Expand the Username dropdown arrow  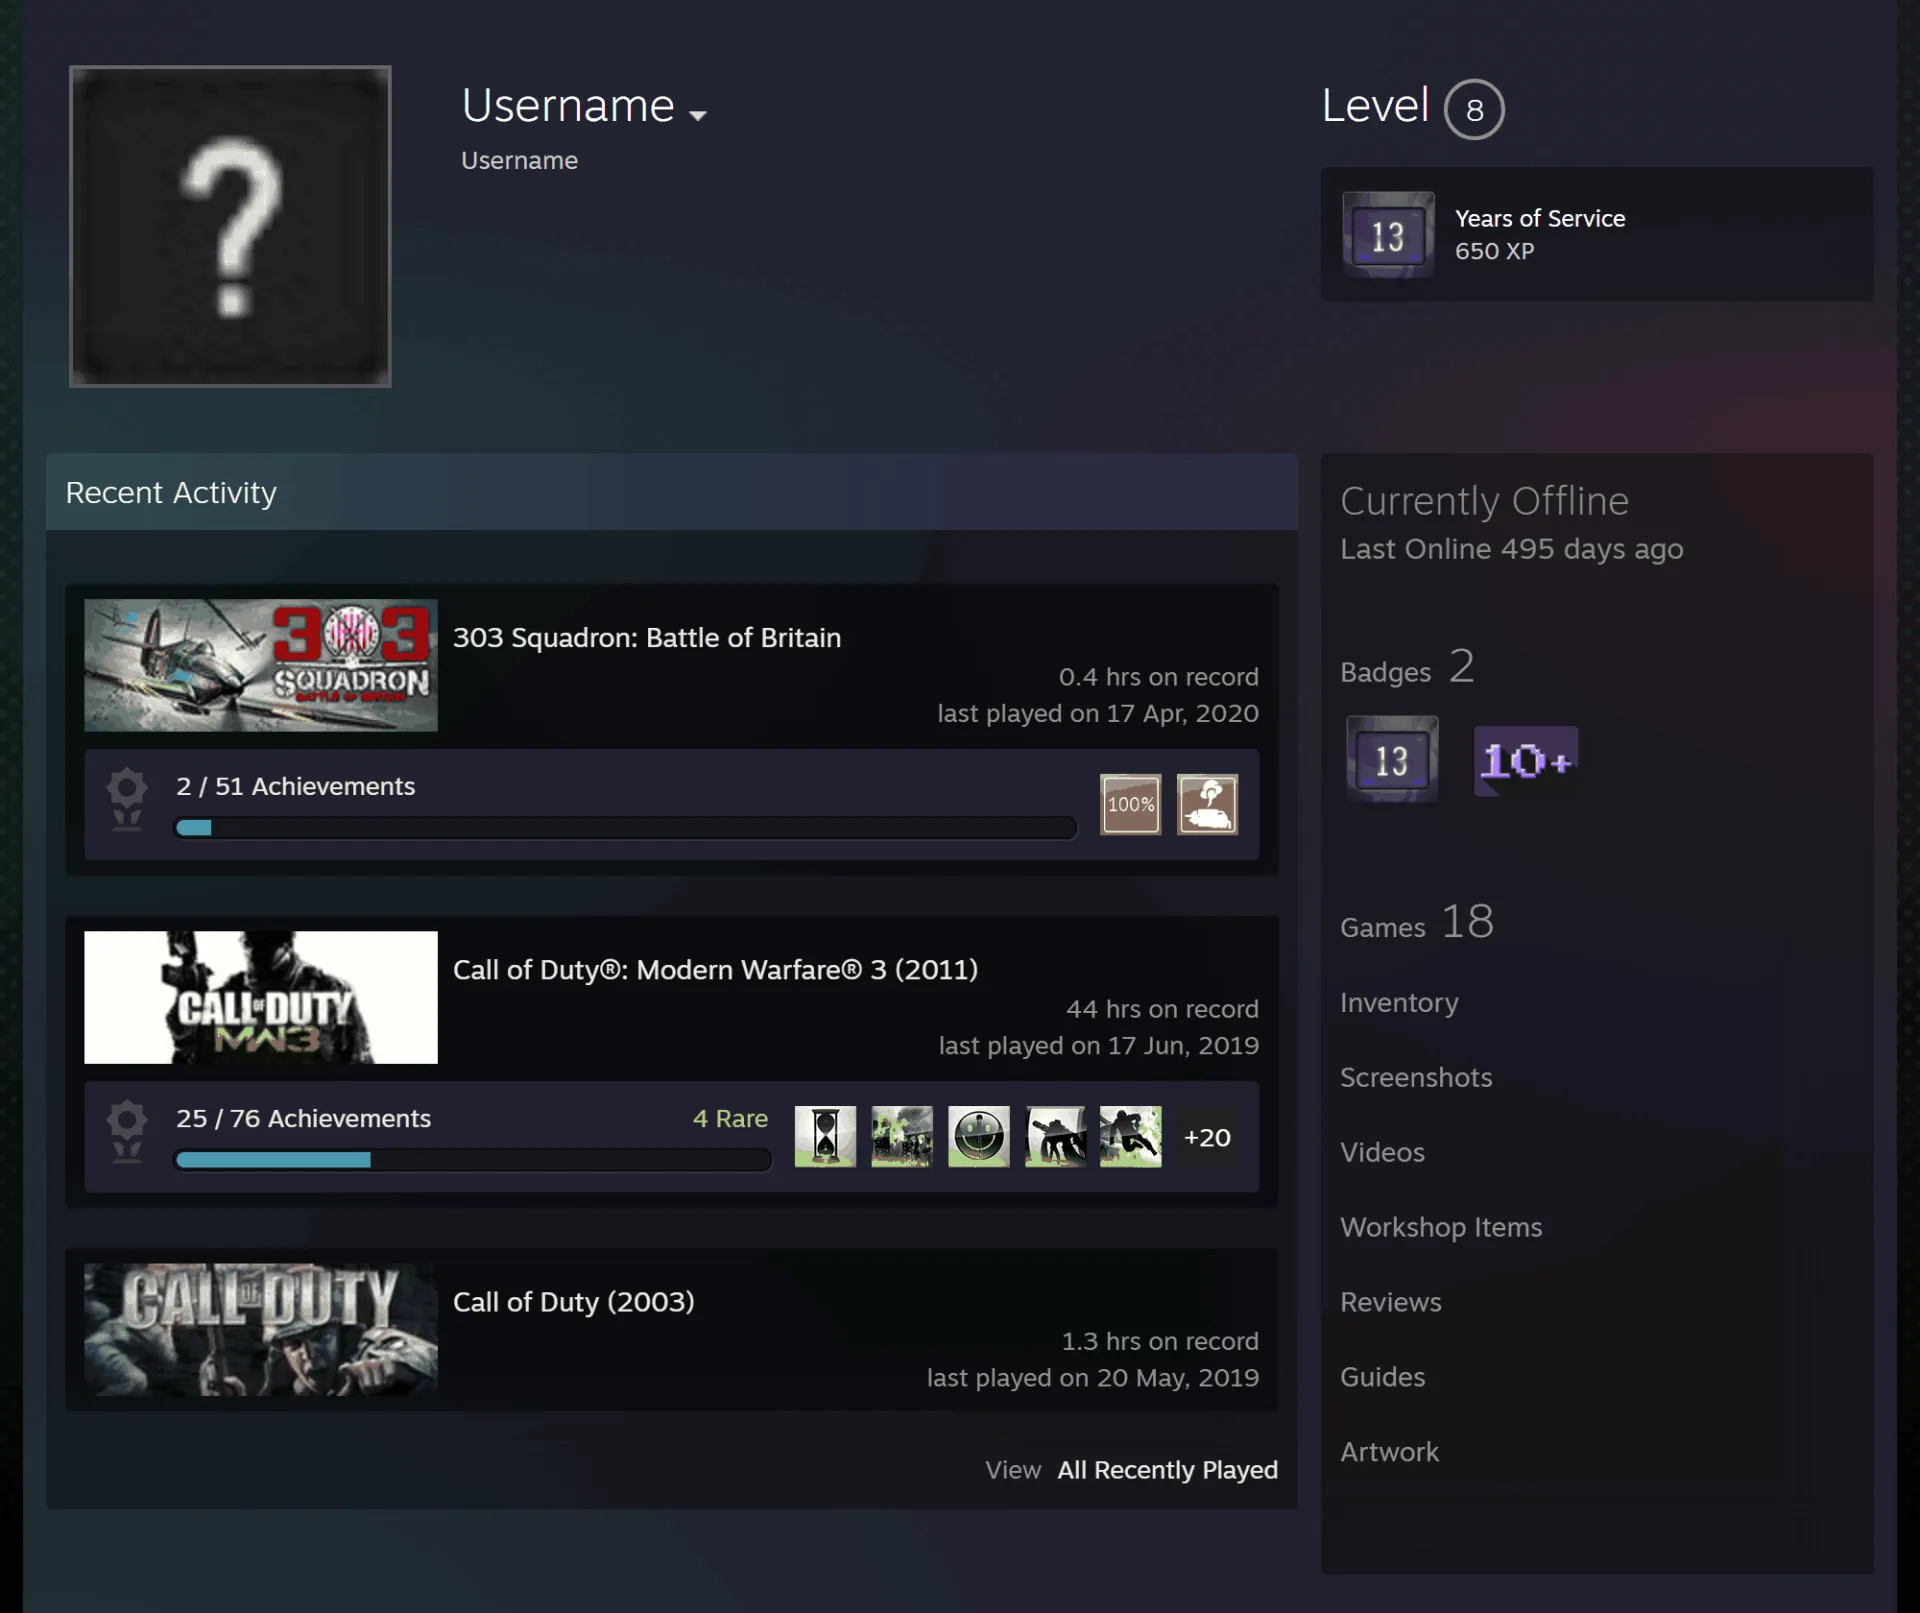click(698, 115)
